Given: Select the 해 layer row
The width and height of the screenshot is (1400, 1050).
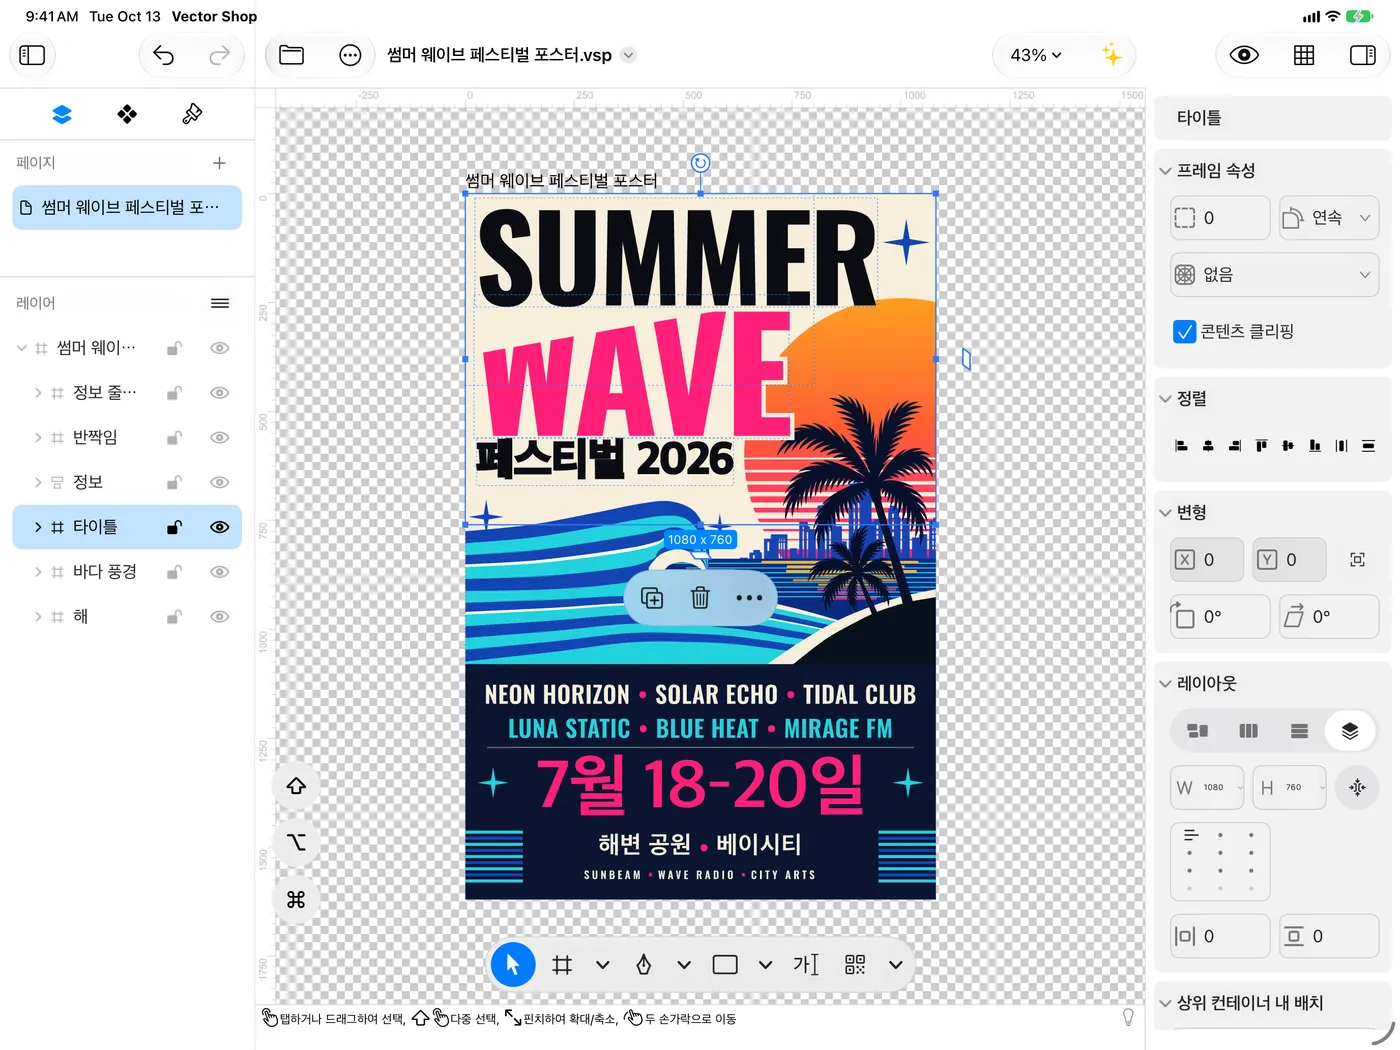Looking at the screenshot, I should click(x=127, y=617).
